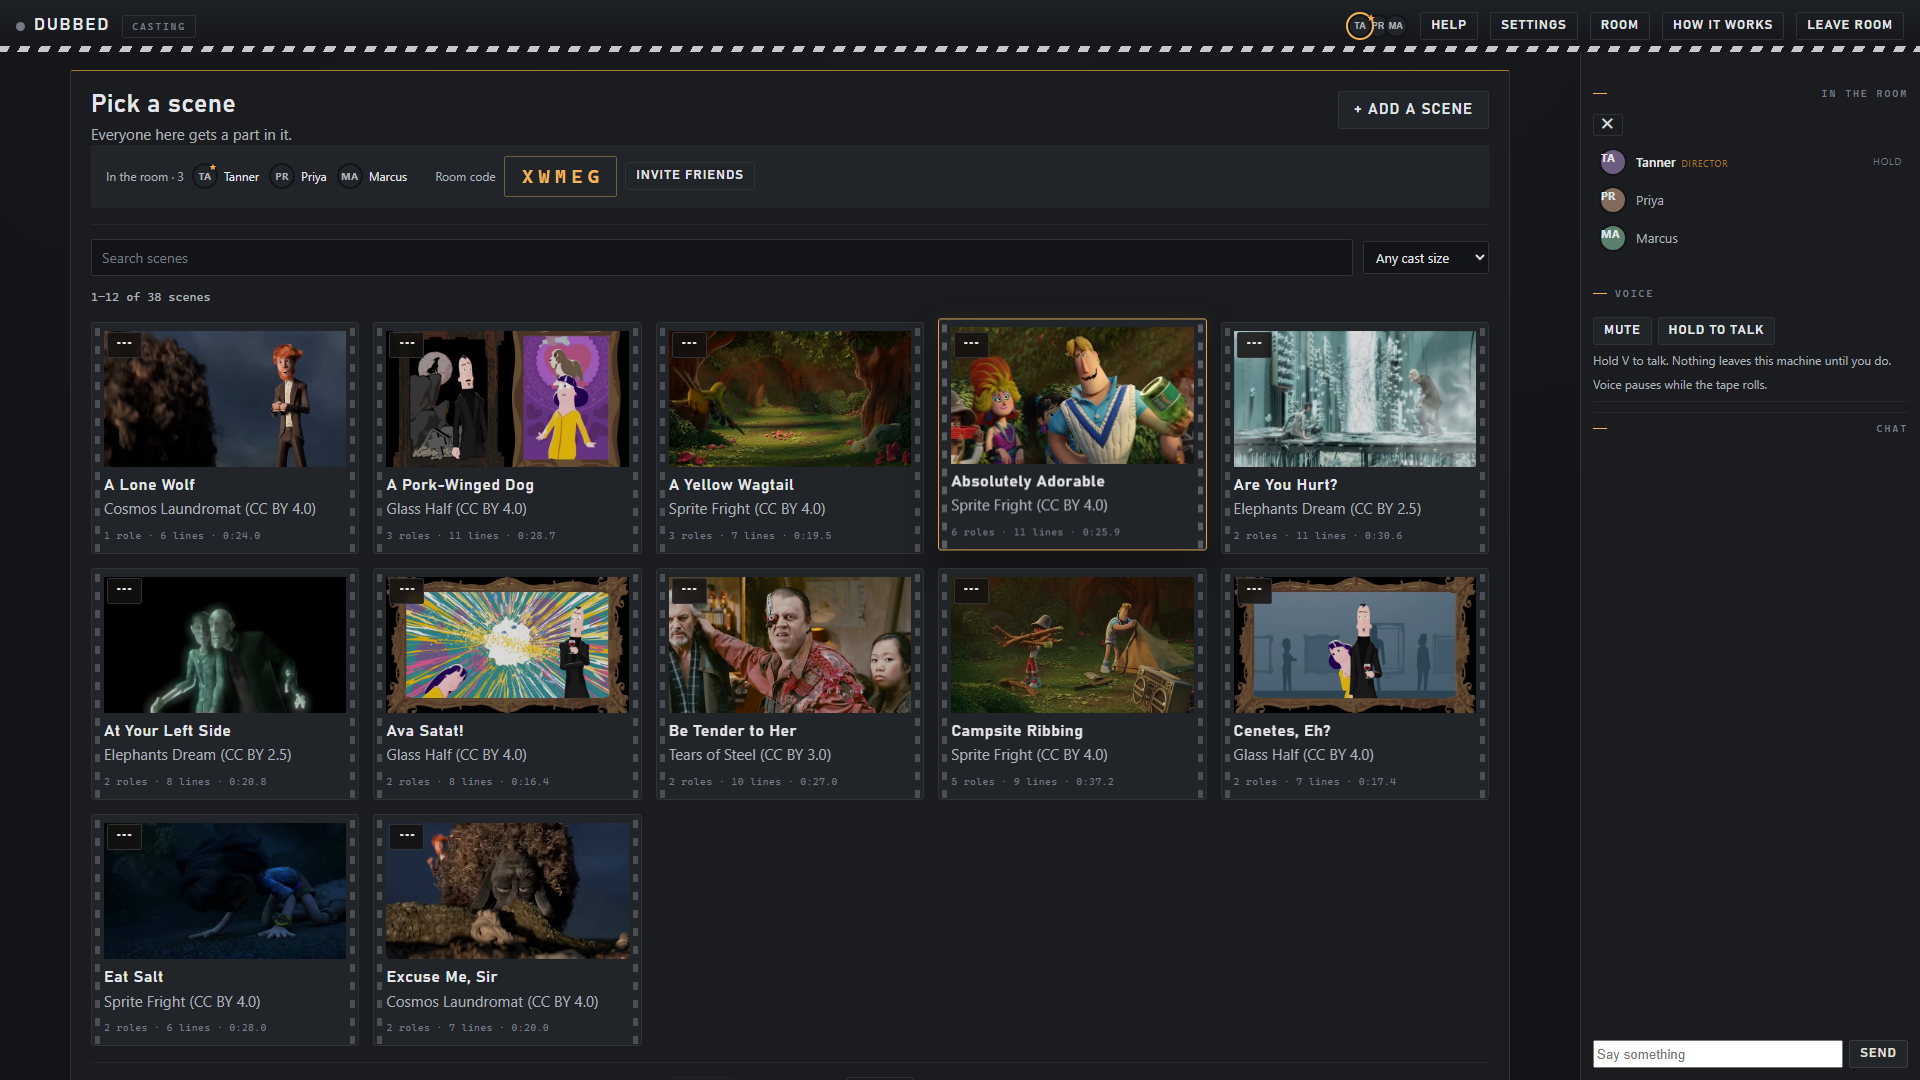Click '6 roles · 11 lines · 0:25.9' text
This screenshot has width=1920, height=1080.
click(1035, 533)
